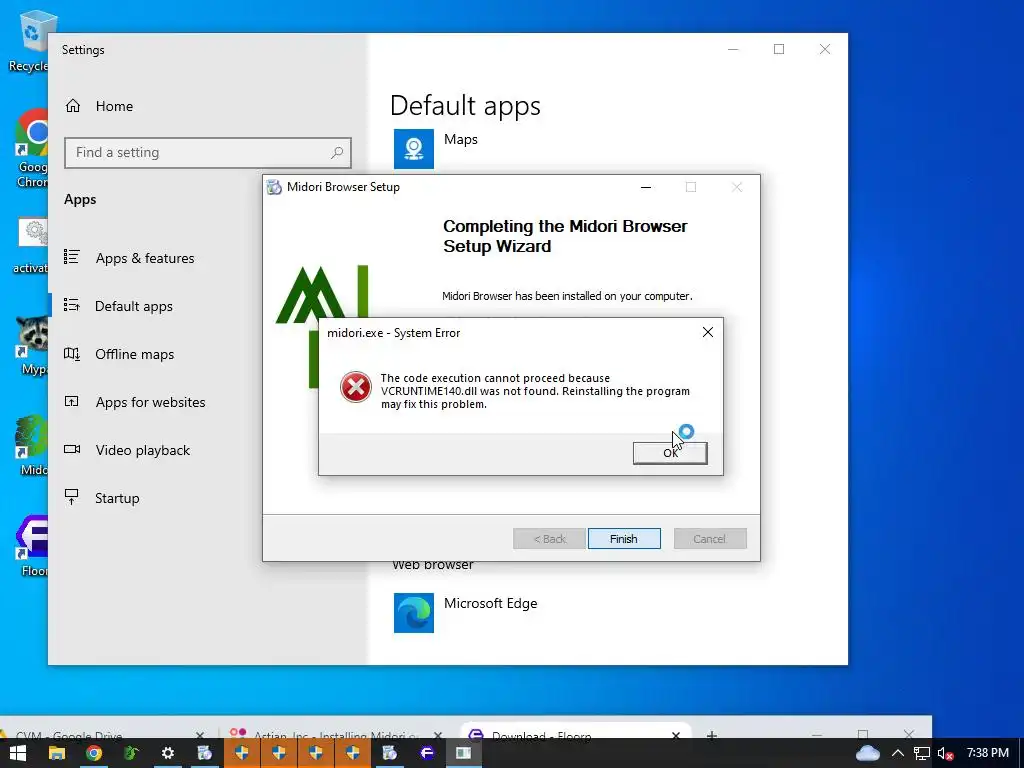Select the Recycle Bin desktop icon
This screenshot has height=768, width=1024.
point(29,40)
